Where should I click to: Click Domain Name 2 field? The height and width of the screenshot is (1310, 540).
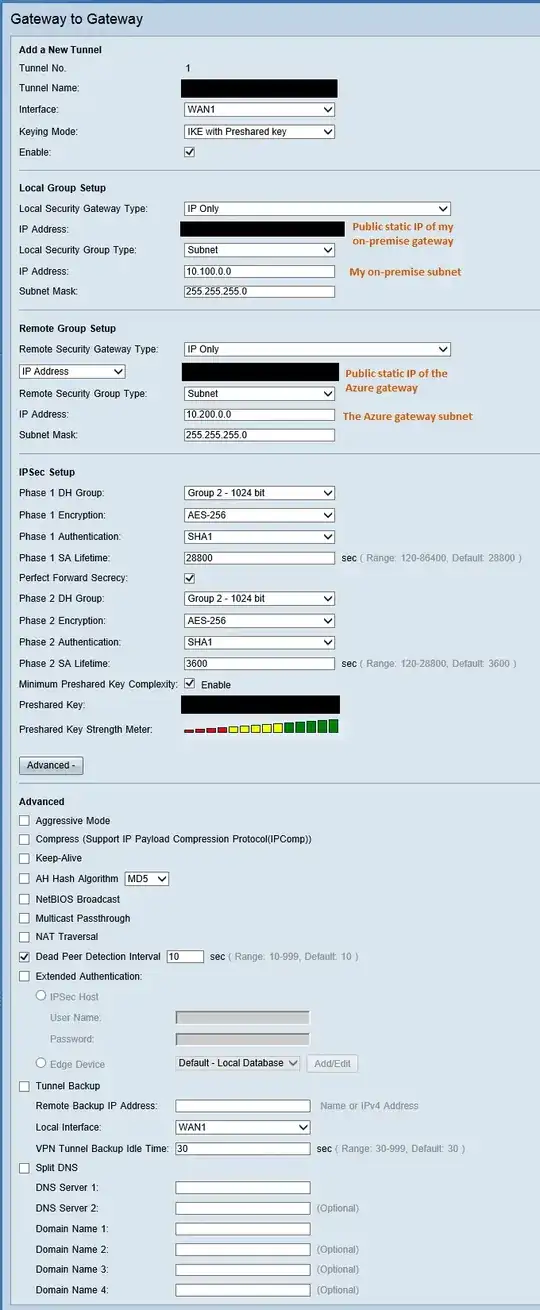242,1249
